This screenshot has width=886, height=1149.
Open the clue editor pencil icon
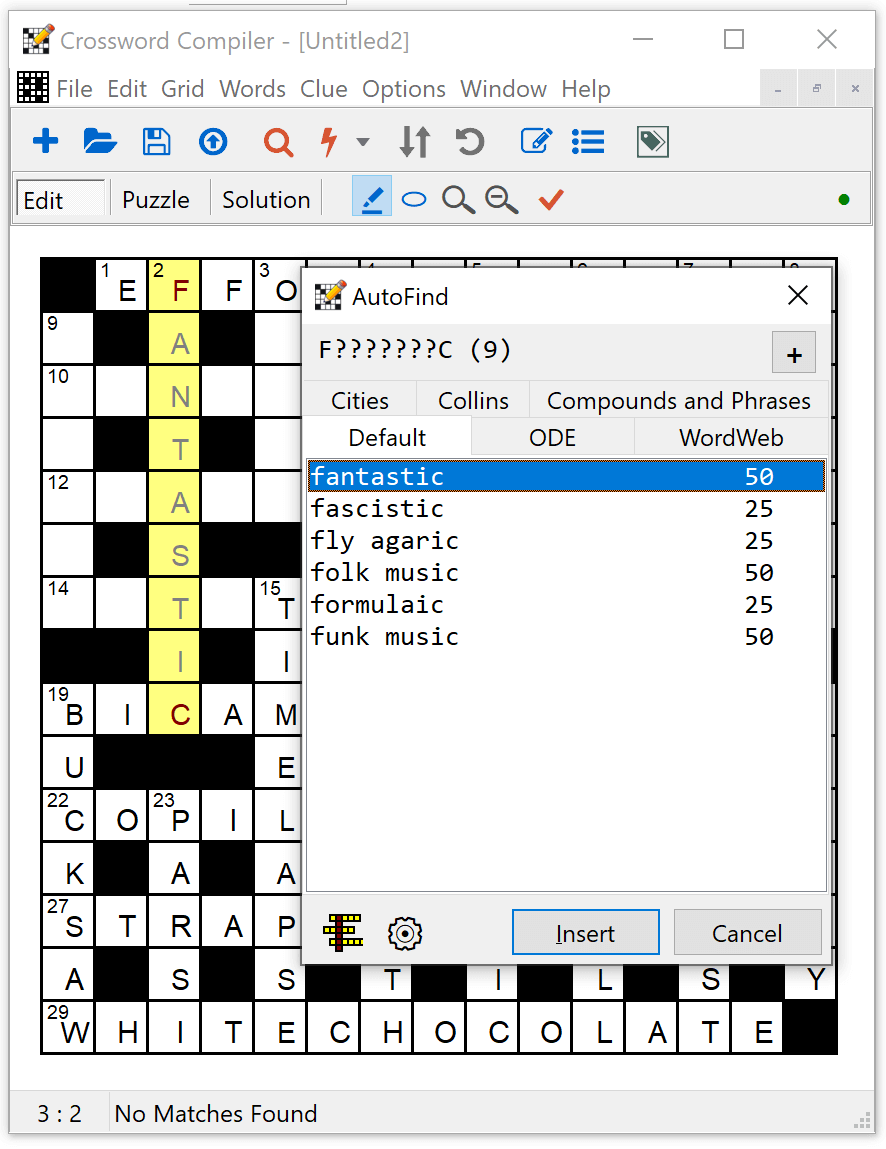coord(536,142)
